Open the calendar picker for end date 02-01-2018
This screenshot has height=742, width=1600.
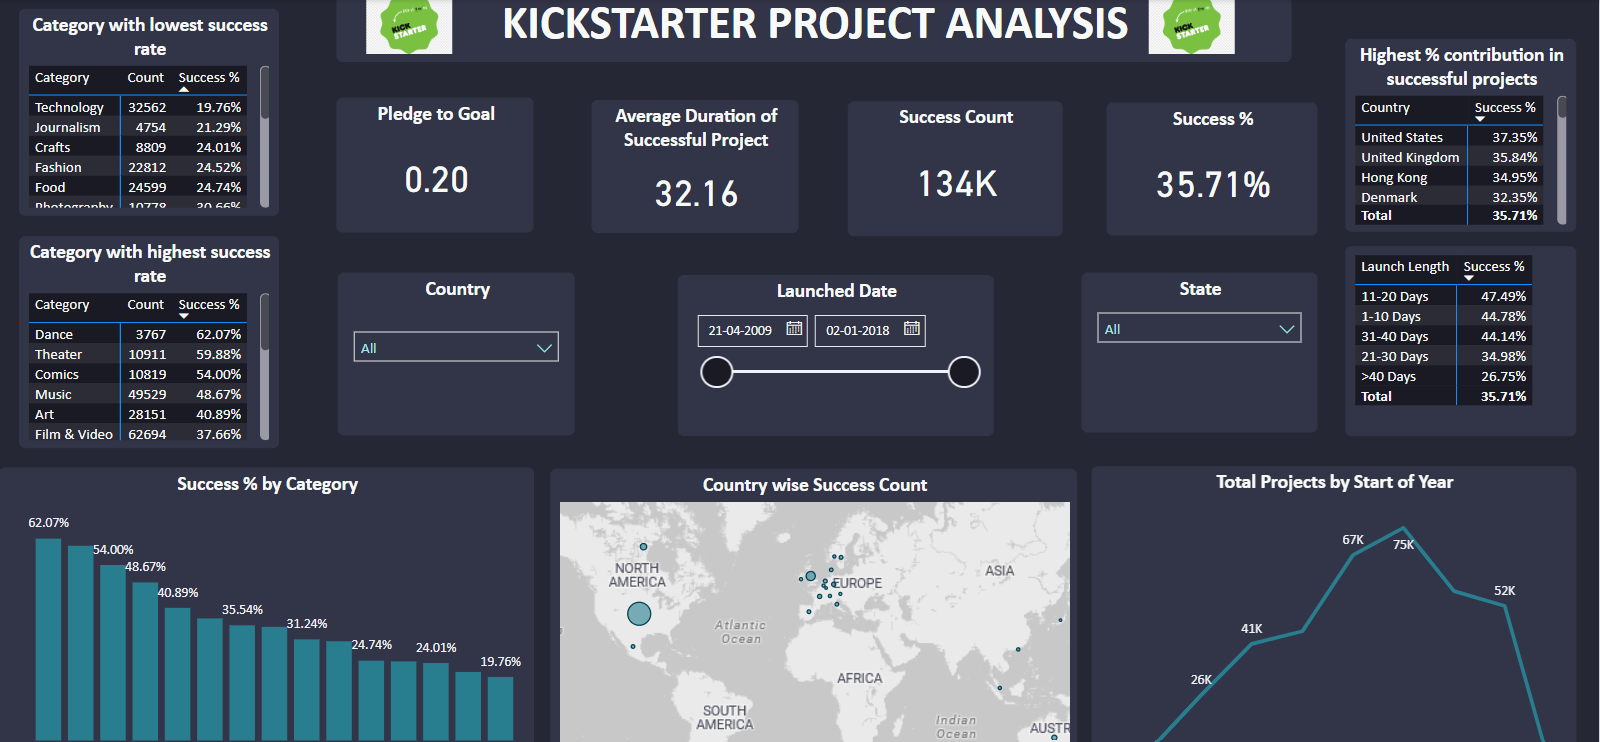click(x=911, y=329)
